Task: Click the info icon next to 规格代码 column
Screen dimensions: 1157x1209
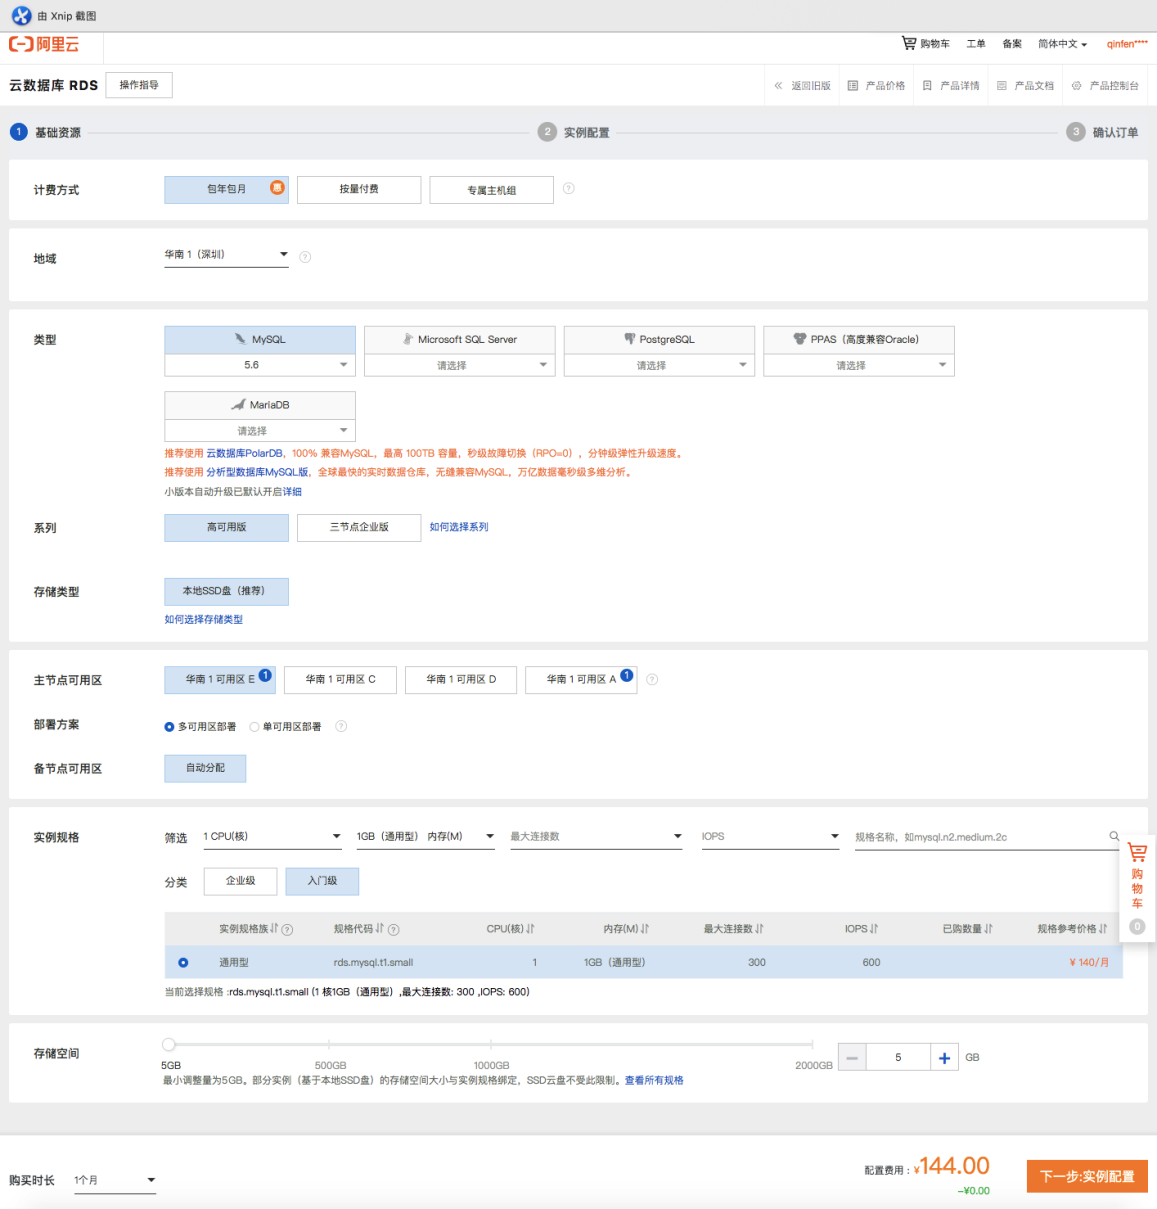Action: 393,930
